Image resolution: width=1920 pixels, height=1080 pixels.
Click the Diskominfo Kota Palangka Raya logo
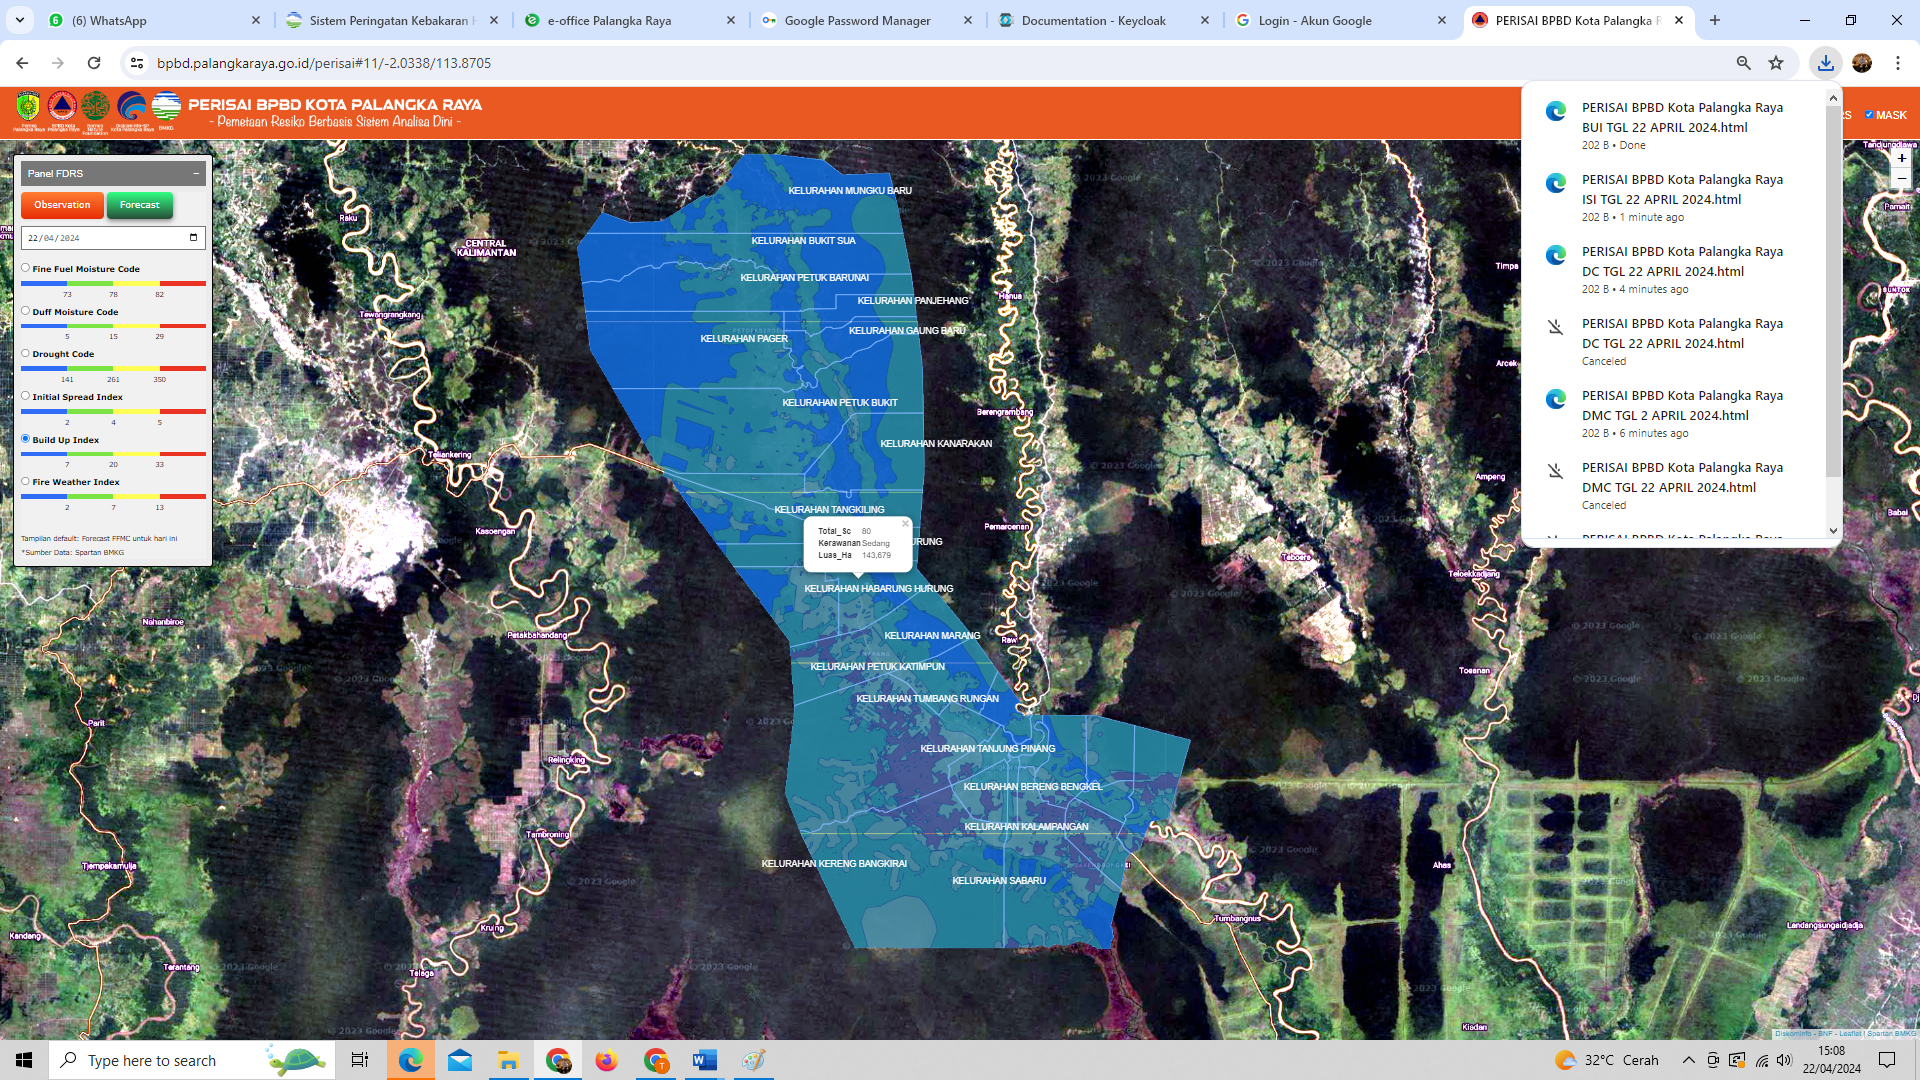pos(131,108)
